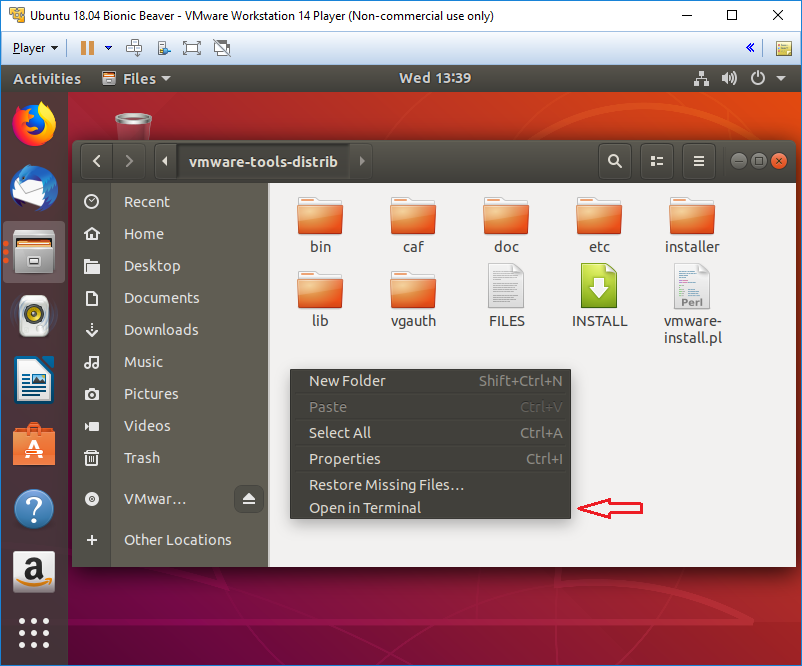Click path bar left scroll arrow

(165, 162)
